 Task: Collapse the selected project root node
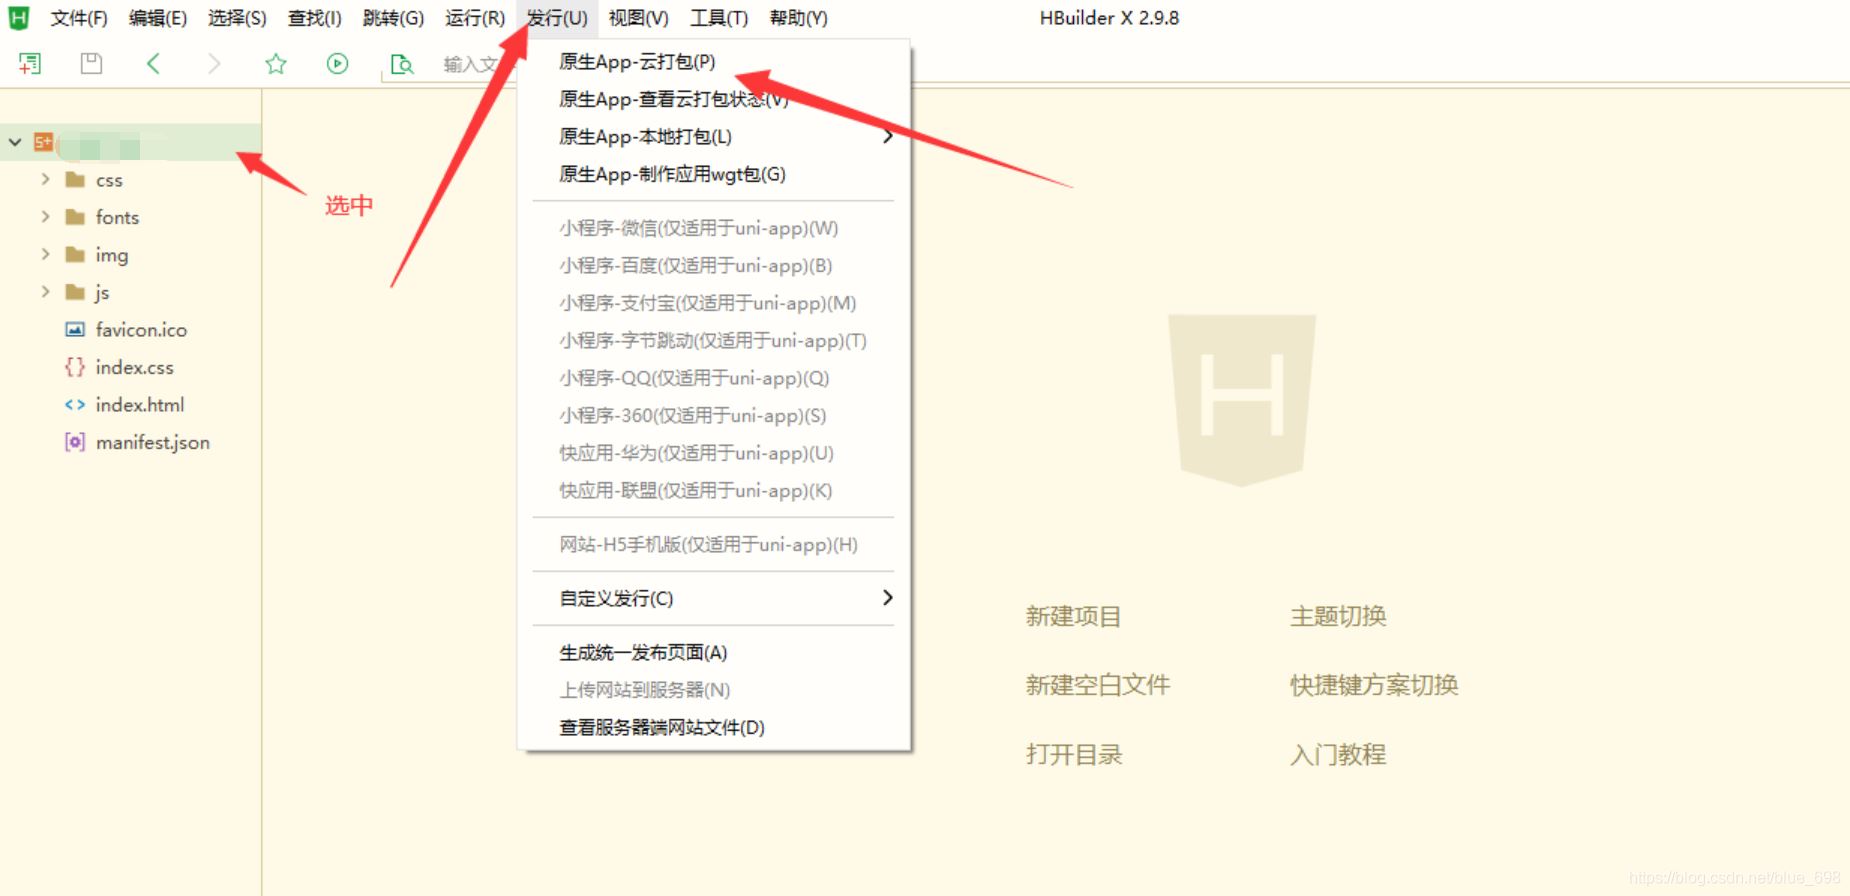pos(15,142)
